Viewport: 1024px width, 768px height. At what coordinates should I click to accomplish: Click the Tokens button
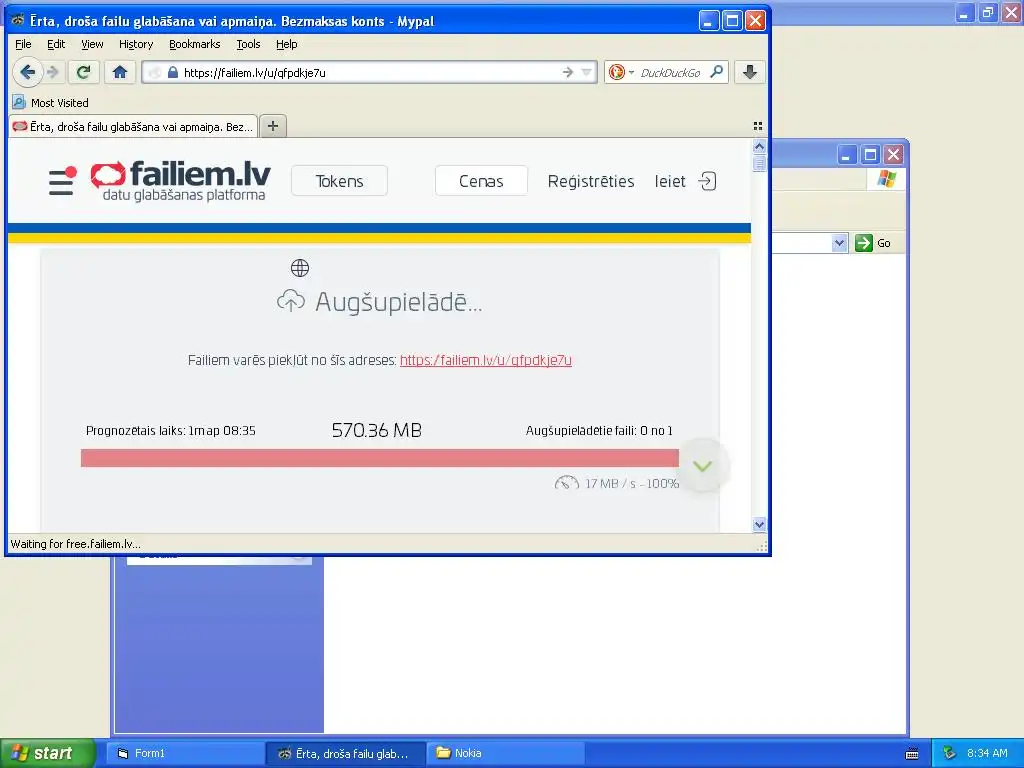pos(339,181)
